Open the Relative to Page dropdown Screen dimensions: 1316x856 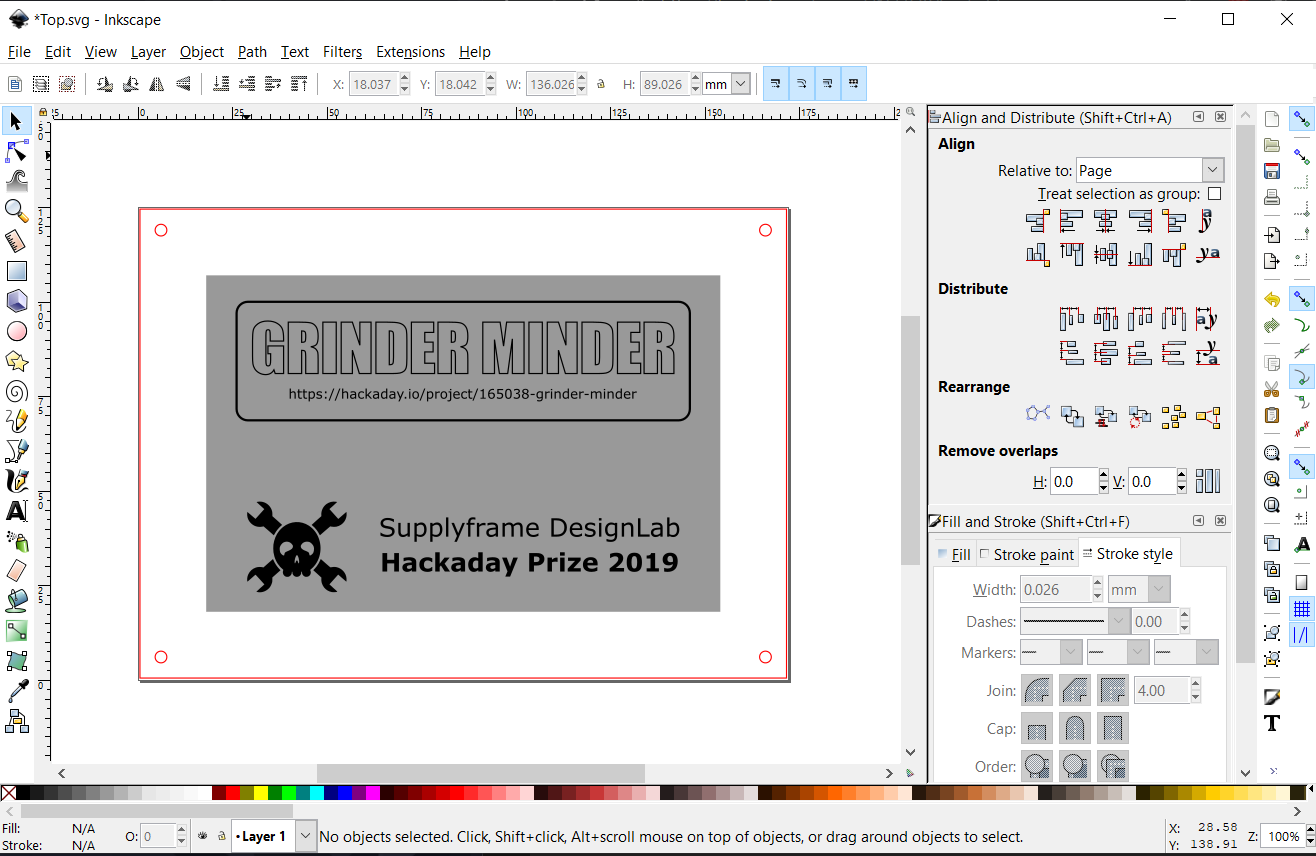(x=1150, y=171)
